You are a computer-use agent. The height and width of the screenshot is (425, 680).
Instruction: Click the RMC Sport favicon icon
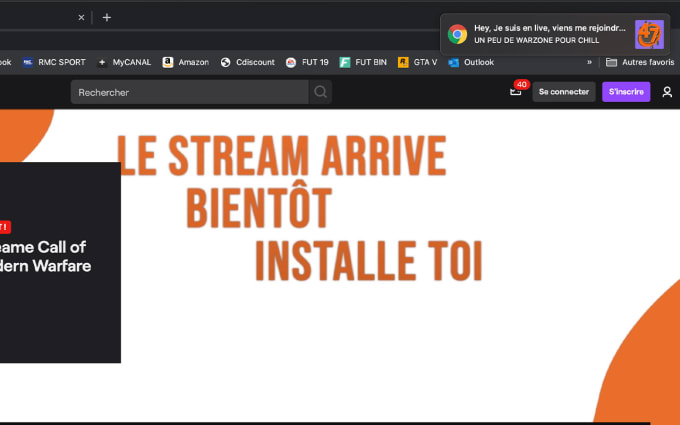click(x=28, y=62)
